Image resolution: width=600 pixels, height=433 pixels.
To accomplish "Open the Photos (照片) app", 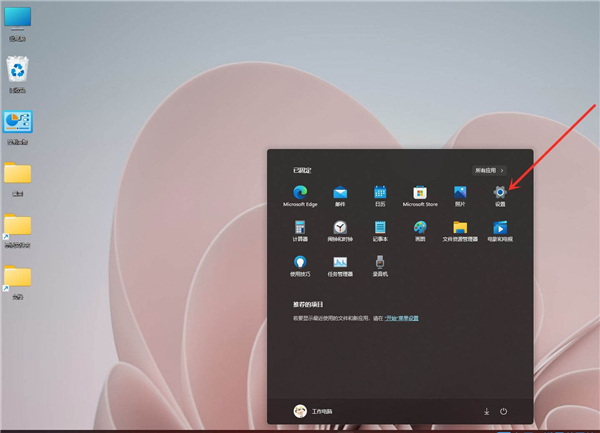I will (460, 196).
